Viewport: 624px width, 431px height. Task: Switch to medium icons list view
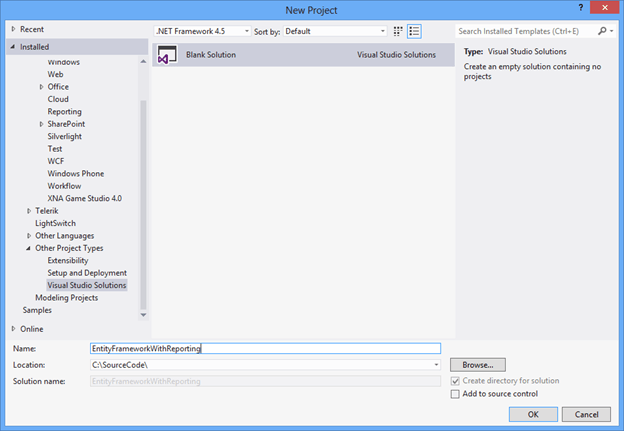tap(414, 31)
